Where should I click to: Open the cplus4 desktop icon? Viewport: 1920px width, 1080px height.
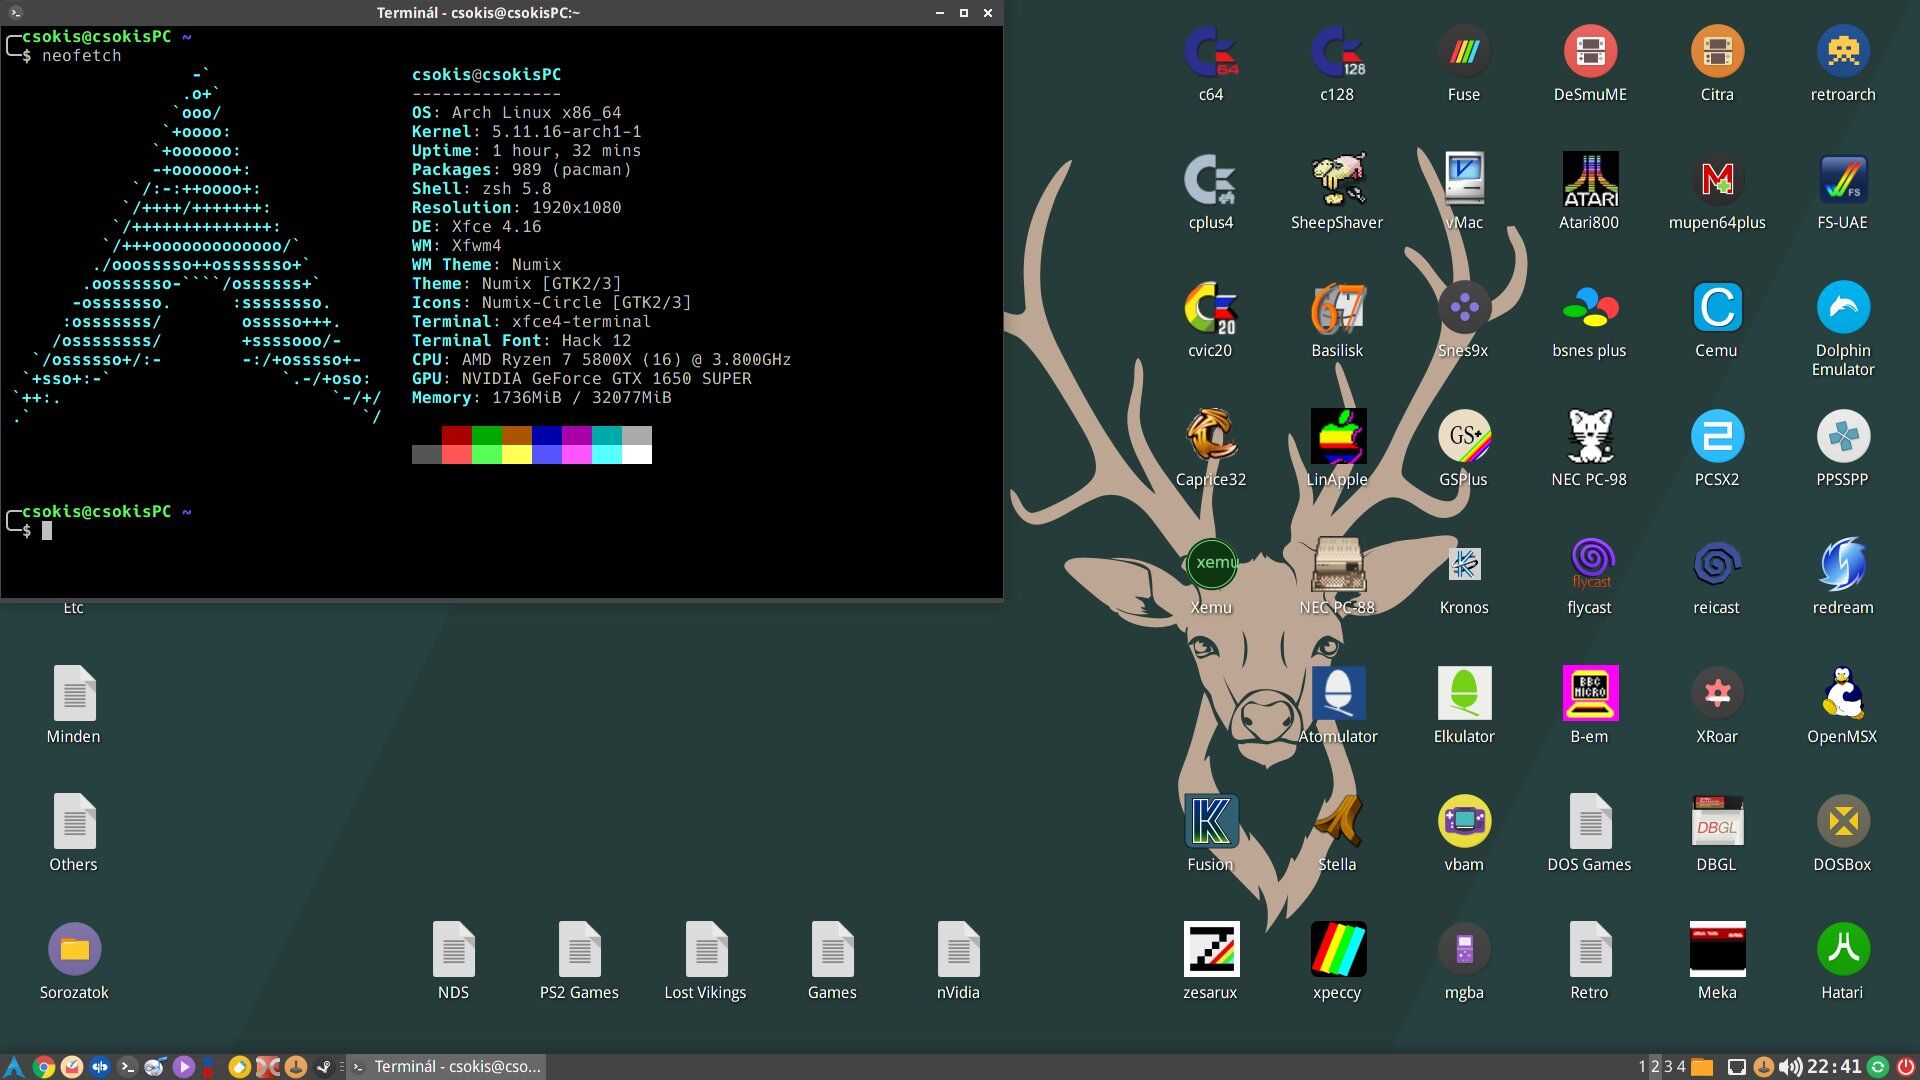1210,180
